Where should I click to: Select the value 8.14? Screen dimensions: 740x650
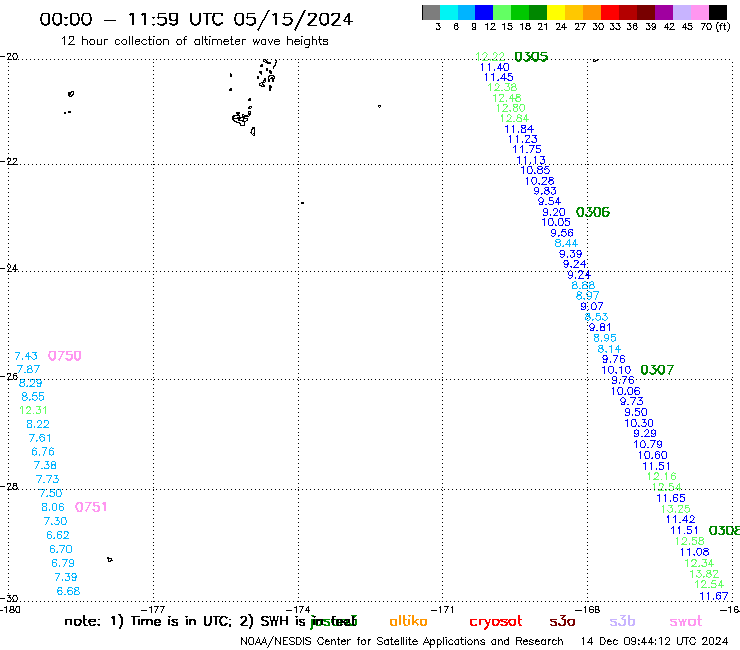(609, 349)
